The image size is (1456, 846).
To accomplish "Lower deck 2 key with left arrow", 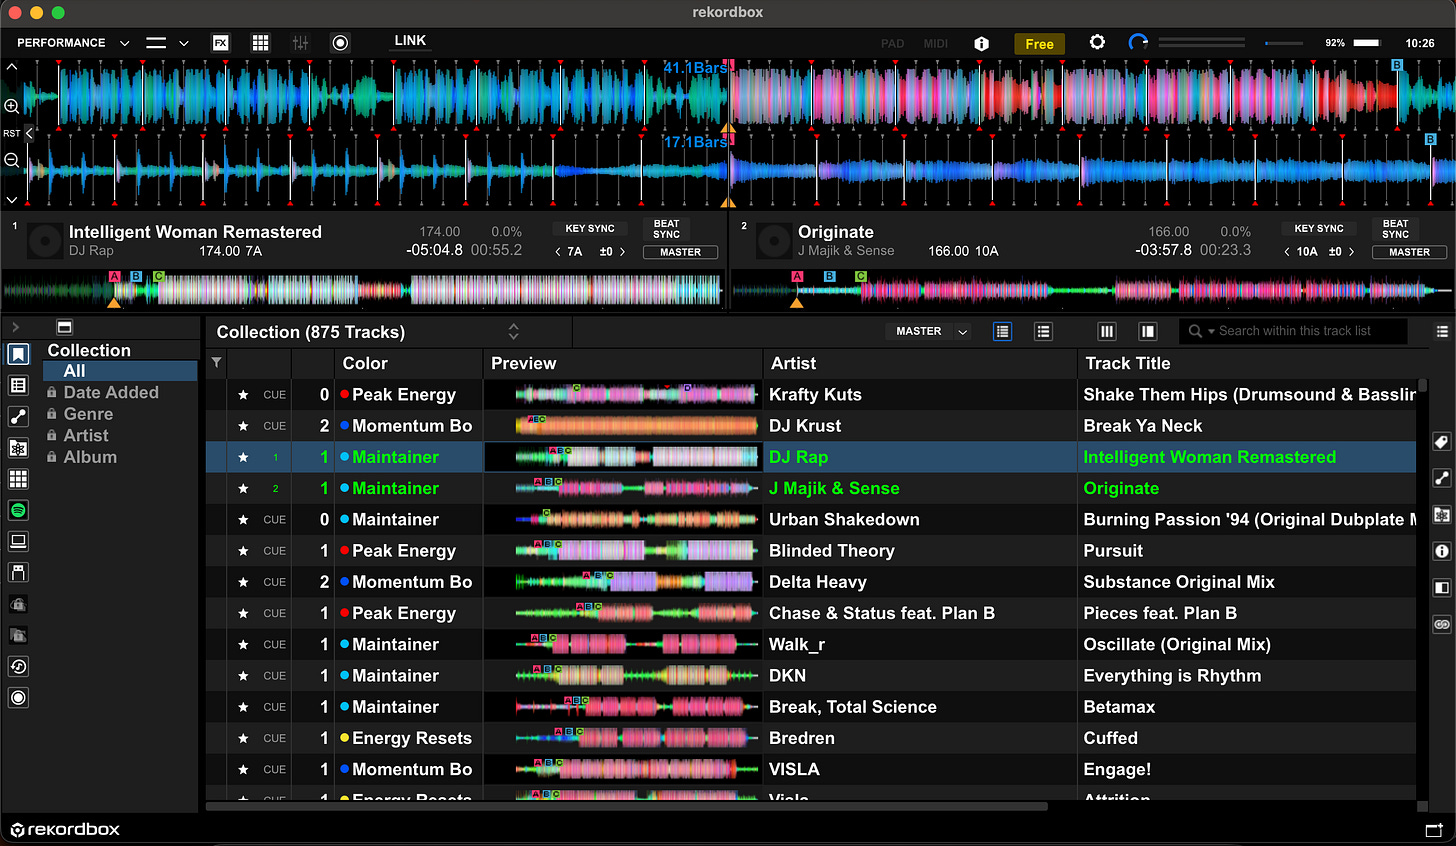I will click(x=1287, y=252).
